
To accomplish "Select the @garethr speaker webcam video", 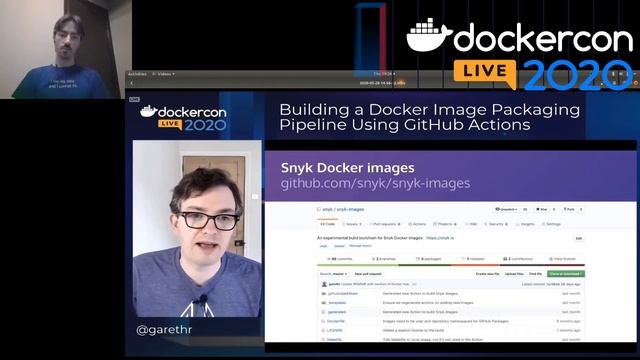I will [x=197, y=229].
